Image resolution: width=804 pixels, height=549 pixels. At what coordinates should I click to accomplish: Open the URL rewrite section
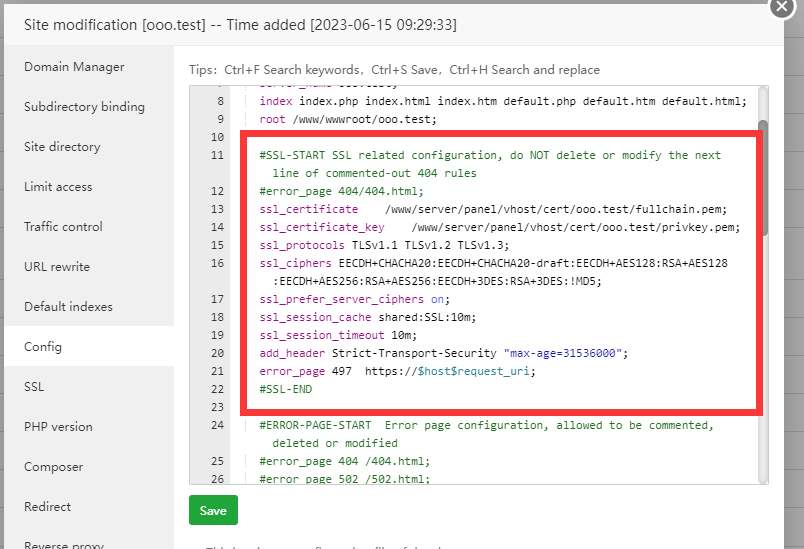[57, 267]
